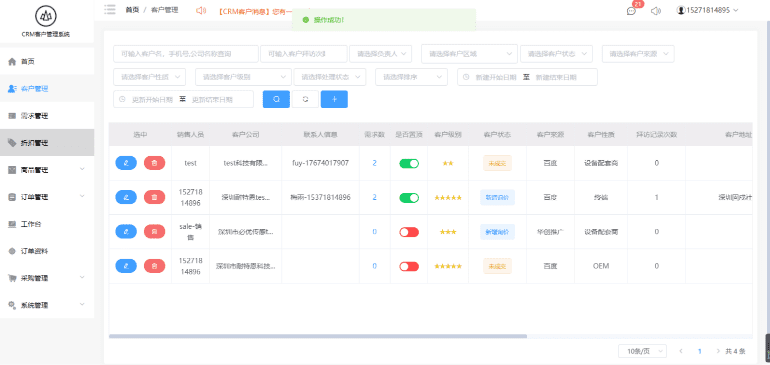Edit the sale-销售 customer row

pyautogui.click(x=126, y=231)
